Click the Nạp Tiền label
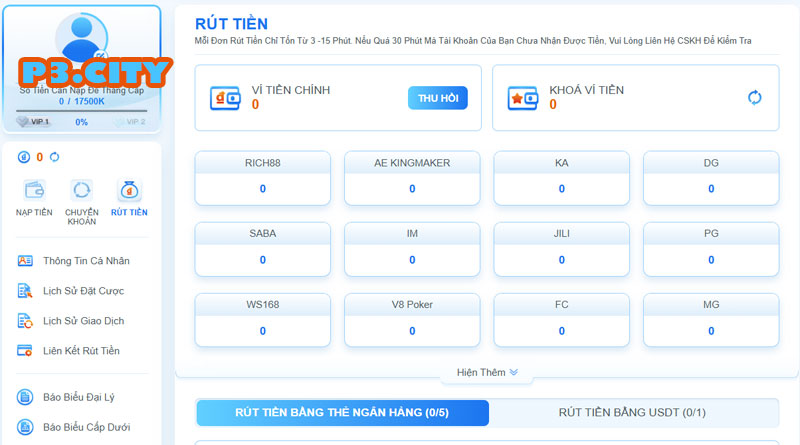Image resolution: width=800 pixels, height=445 pixels. click(34, 212)
